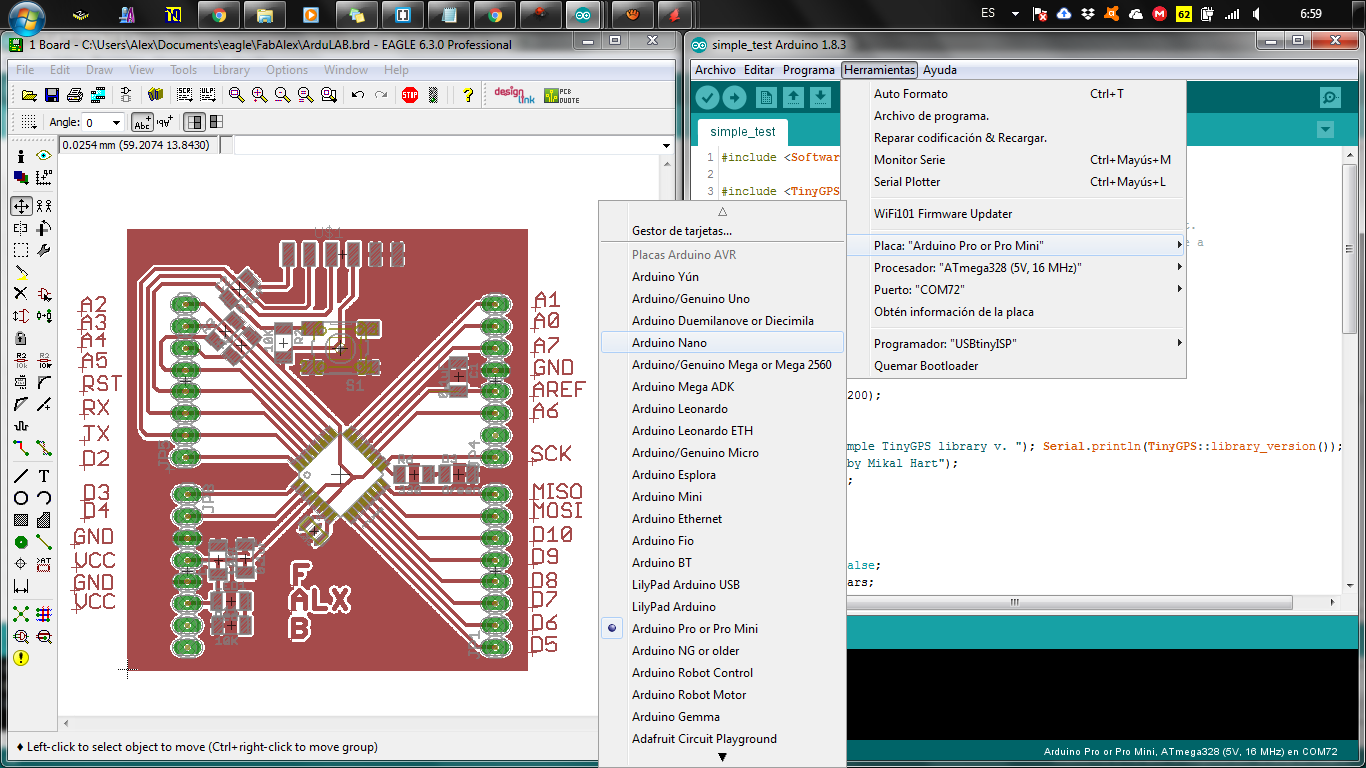Choose Arduino Nano from the board list
This screenshot has width=1366, height=768.
pyautogui.click(x=722, y=342)
